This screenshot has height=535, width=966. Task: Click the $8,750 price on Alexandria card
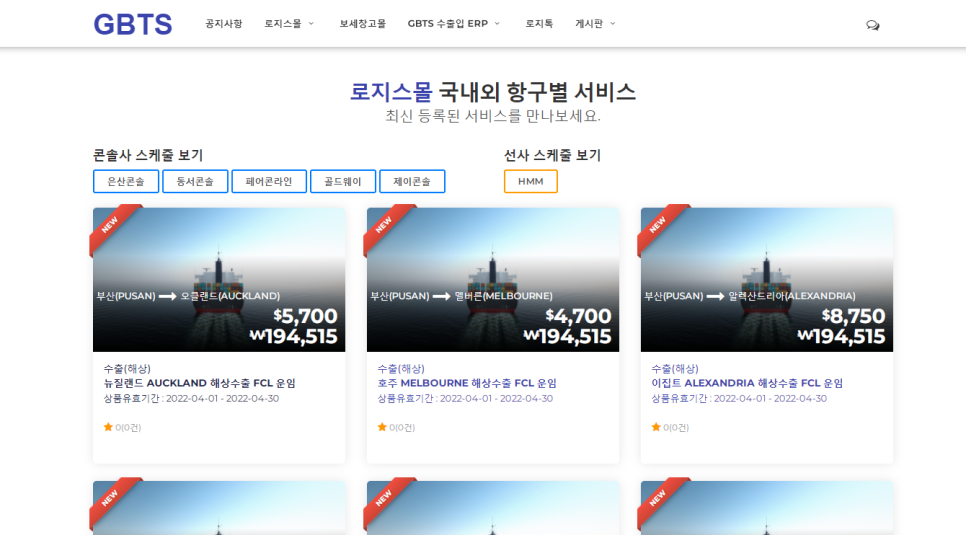[x=853, y=316]
